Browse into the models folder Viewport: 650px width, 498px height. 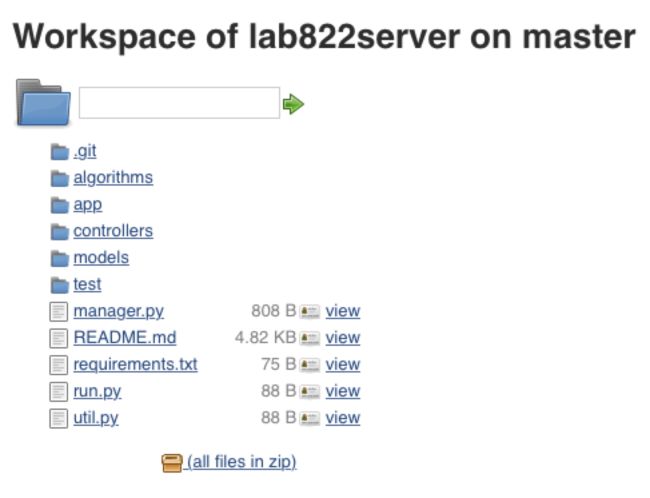[x=101, y=258]
